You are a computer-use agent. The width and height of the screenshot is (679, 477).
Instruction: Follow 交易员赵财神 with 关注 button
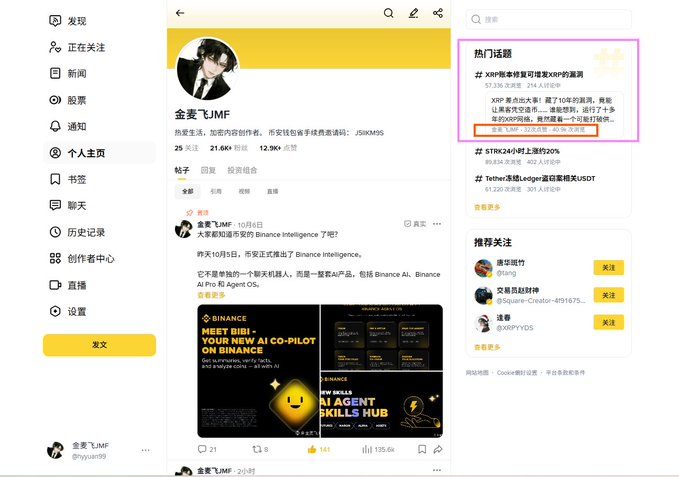tap(608, 295)
